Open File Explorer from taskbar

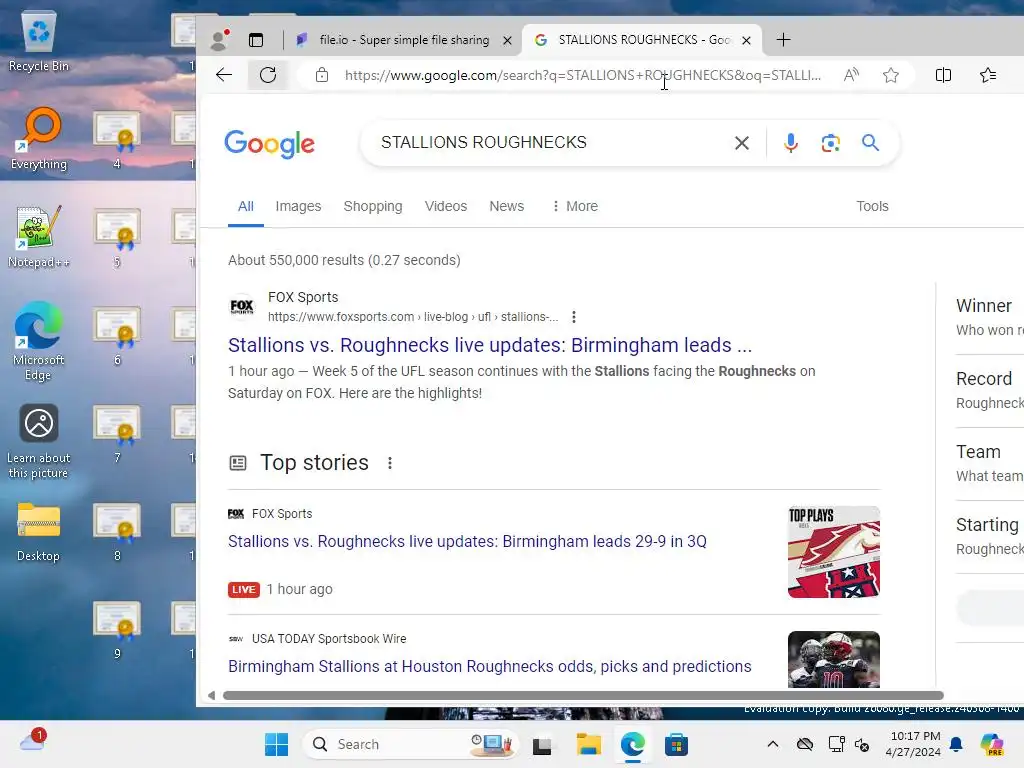(588, 744)
